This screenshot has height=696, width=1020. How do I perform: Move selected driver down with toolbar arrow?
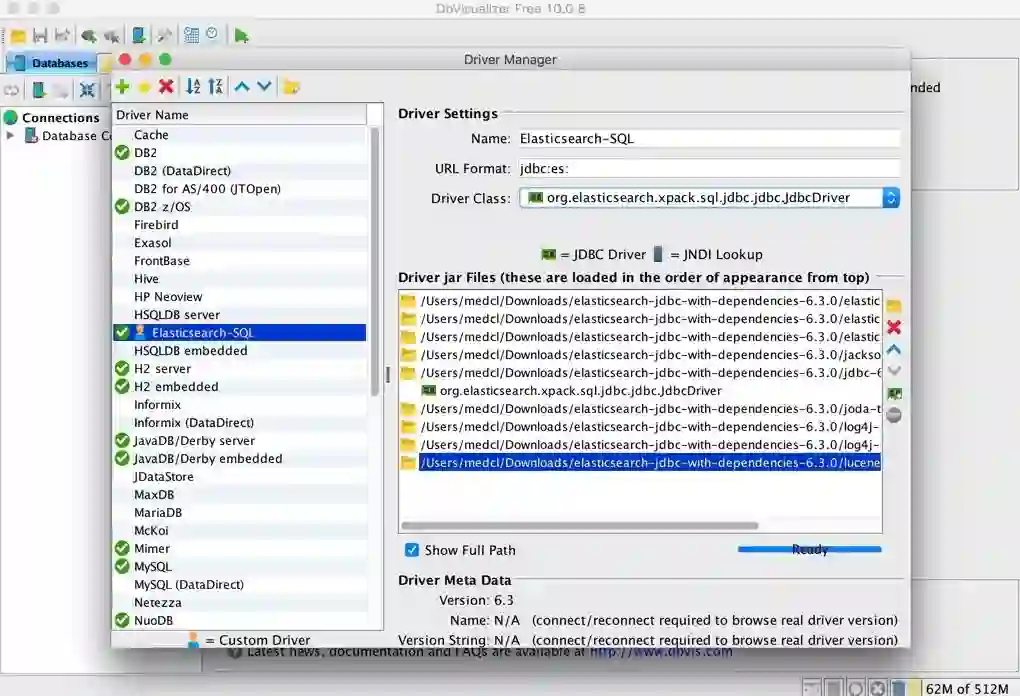point(264,87)
